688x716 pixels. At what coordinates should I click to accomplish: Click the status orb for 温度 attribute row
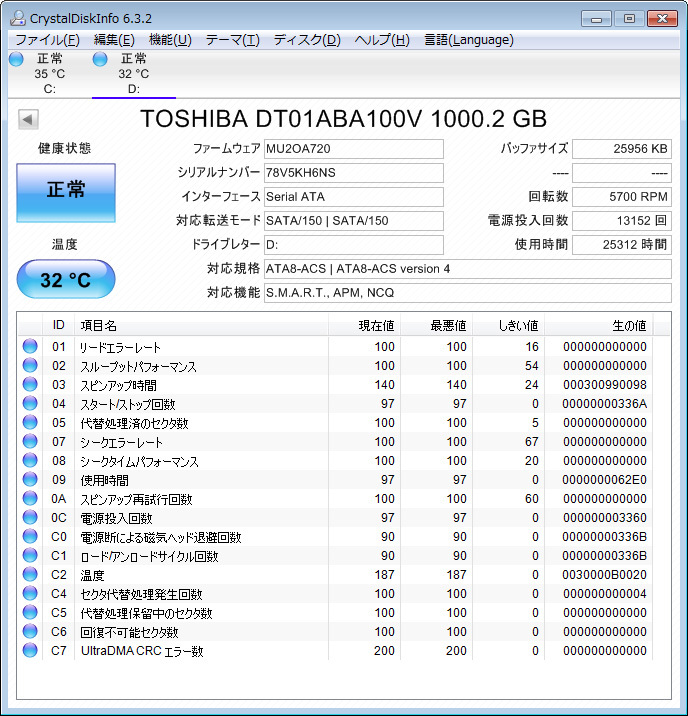(x=29, y=575)
